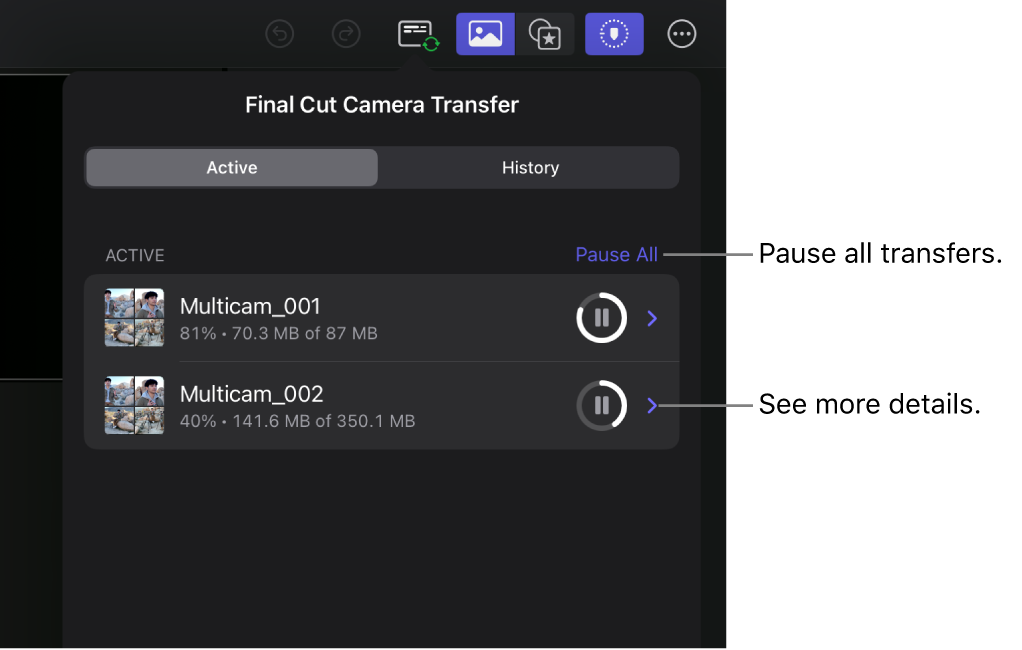The width and height of the screenshot is (1022, 650).
Task: Expand details for Multicam_001 transfer
Action: [652, 317]
